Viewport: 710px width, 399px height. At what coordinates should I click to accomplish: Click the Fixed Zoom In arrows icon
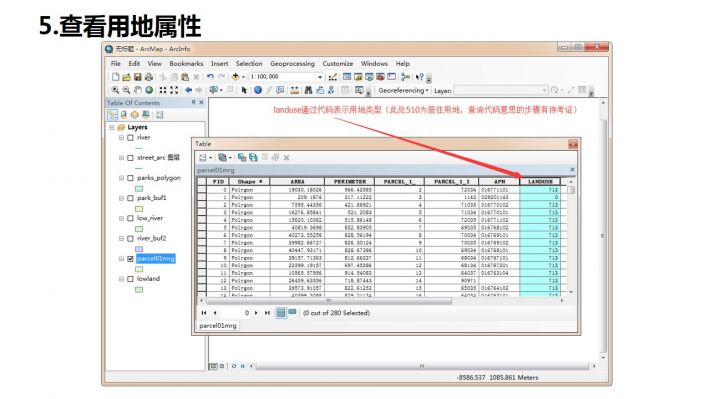[163, 90]
